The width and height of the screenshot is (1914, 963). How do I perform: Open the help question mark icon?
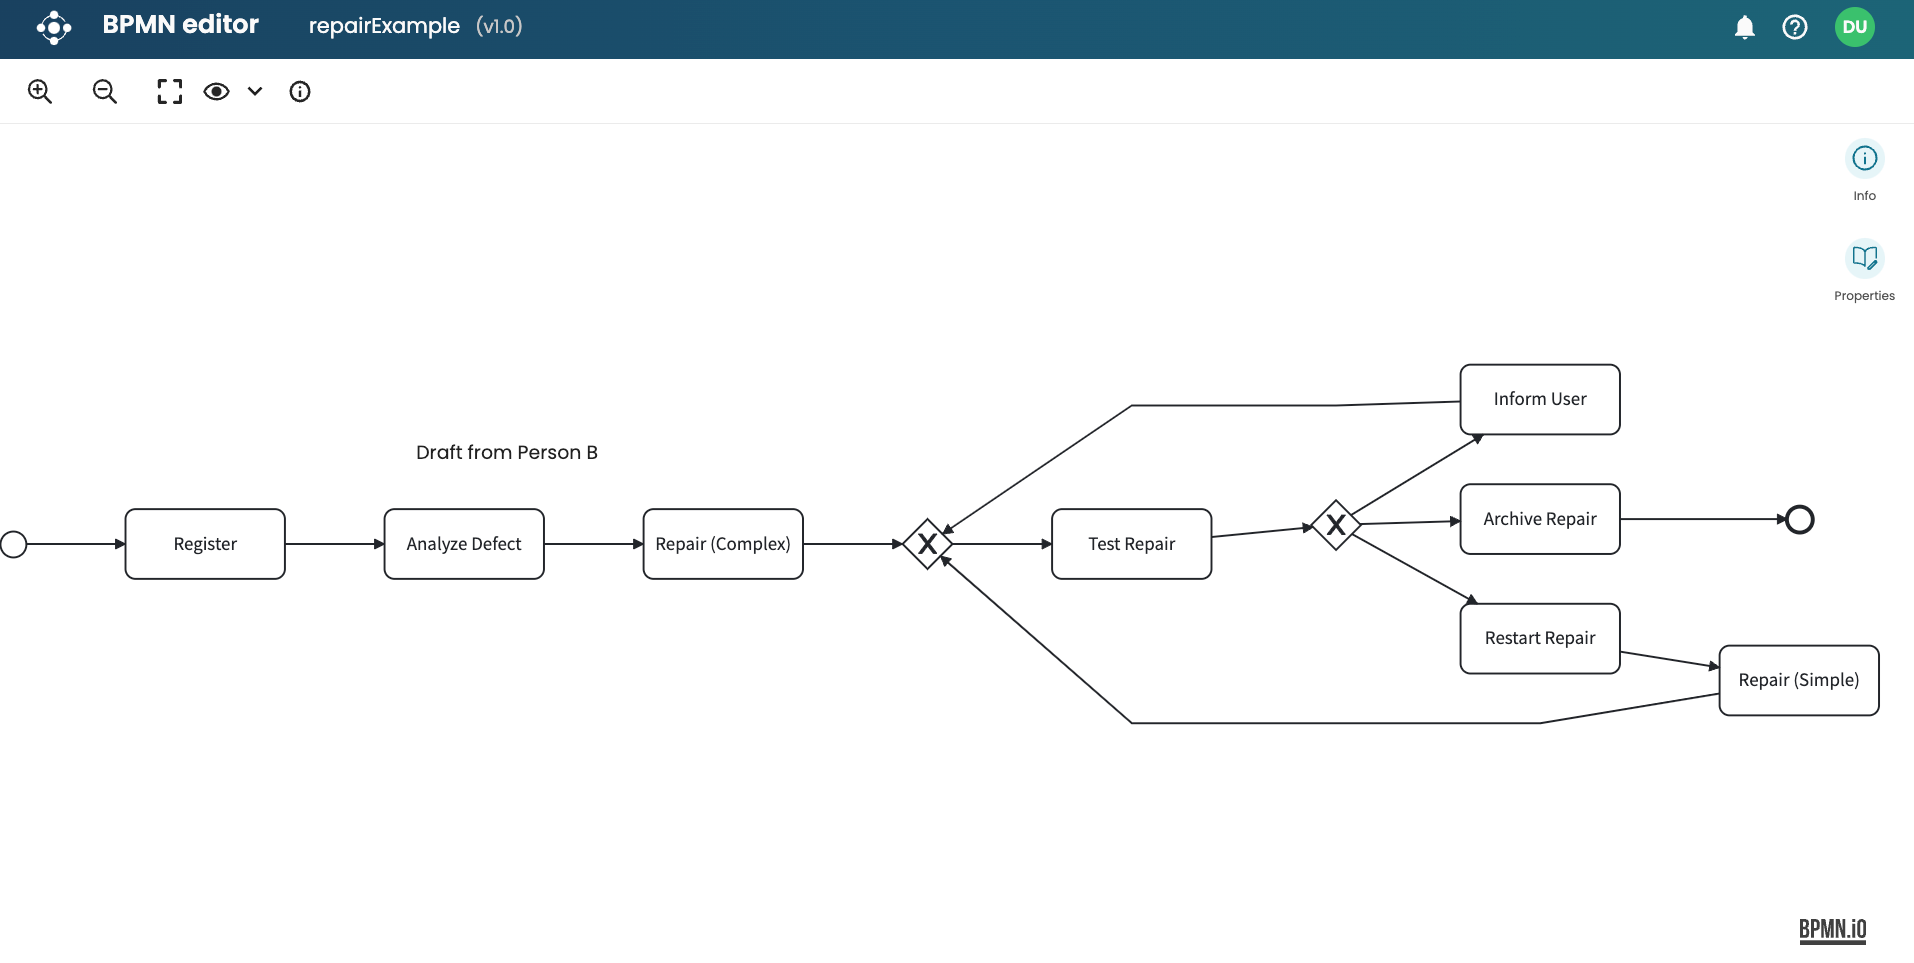[1795, 27]
